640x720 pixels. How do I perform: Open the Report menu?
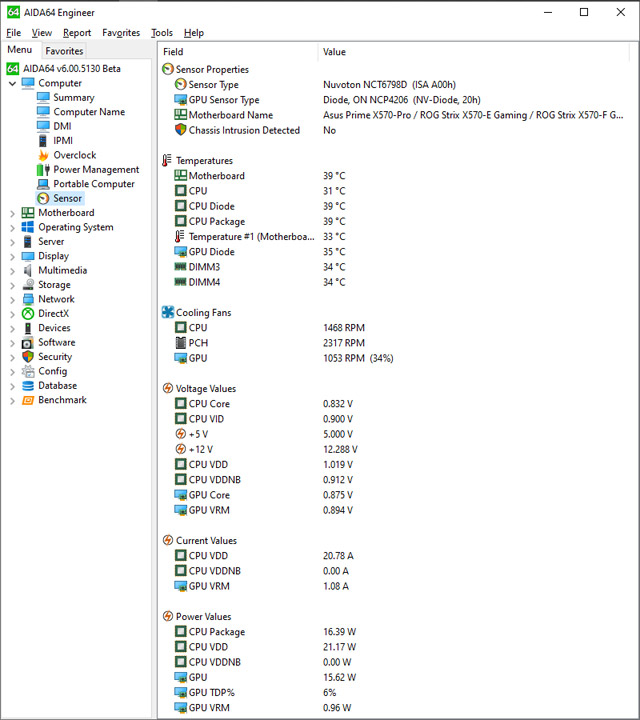[x=77, y=33]
